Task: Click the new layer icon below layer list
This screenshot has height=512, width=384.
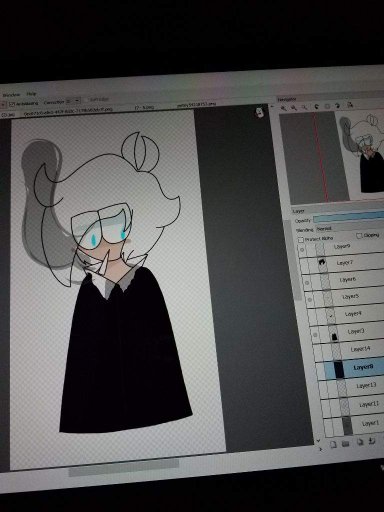Action: (333, 444)
